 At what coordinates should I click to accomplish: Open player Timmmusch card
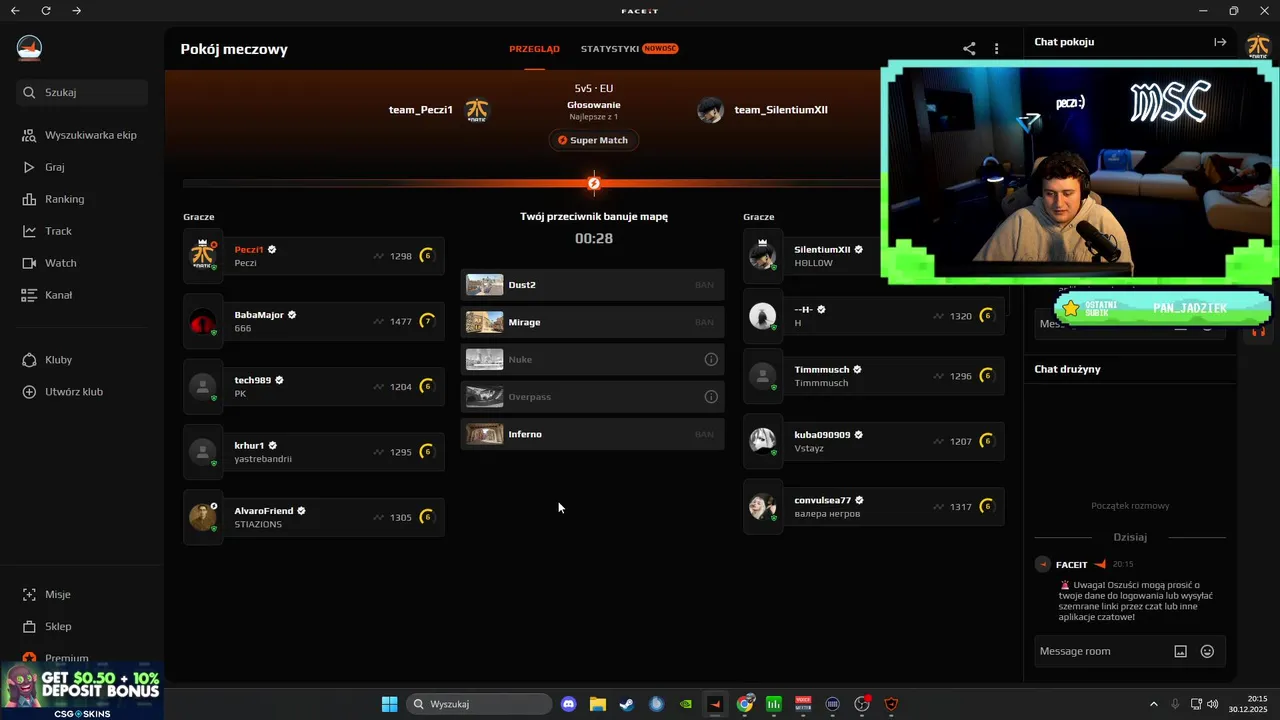(x=874, y=376)
